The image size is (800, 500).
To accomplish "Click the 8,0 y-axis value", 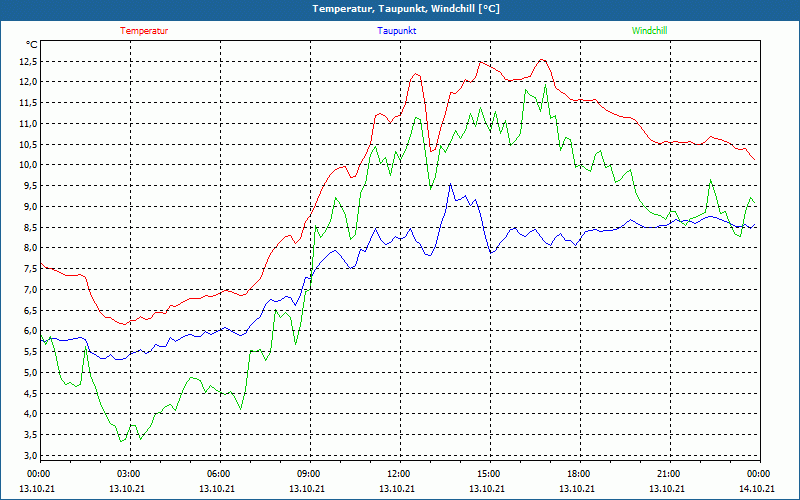I will [31, 248].
